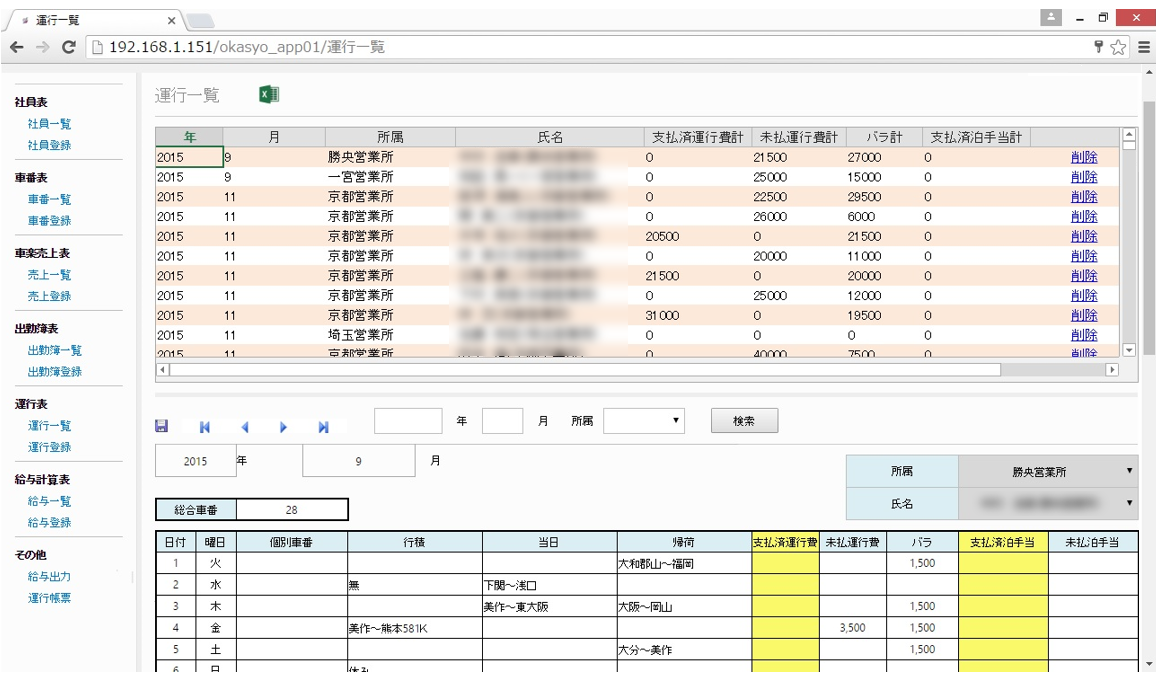
Task: Jump to the last record
Action: [323, 425]
